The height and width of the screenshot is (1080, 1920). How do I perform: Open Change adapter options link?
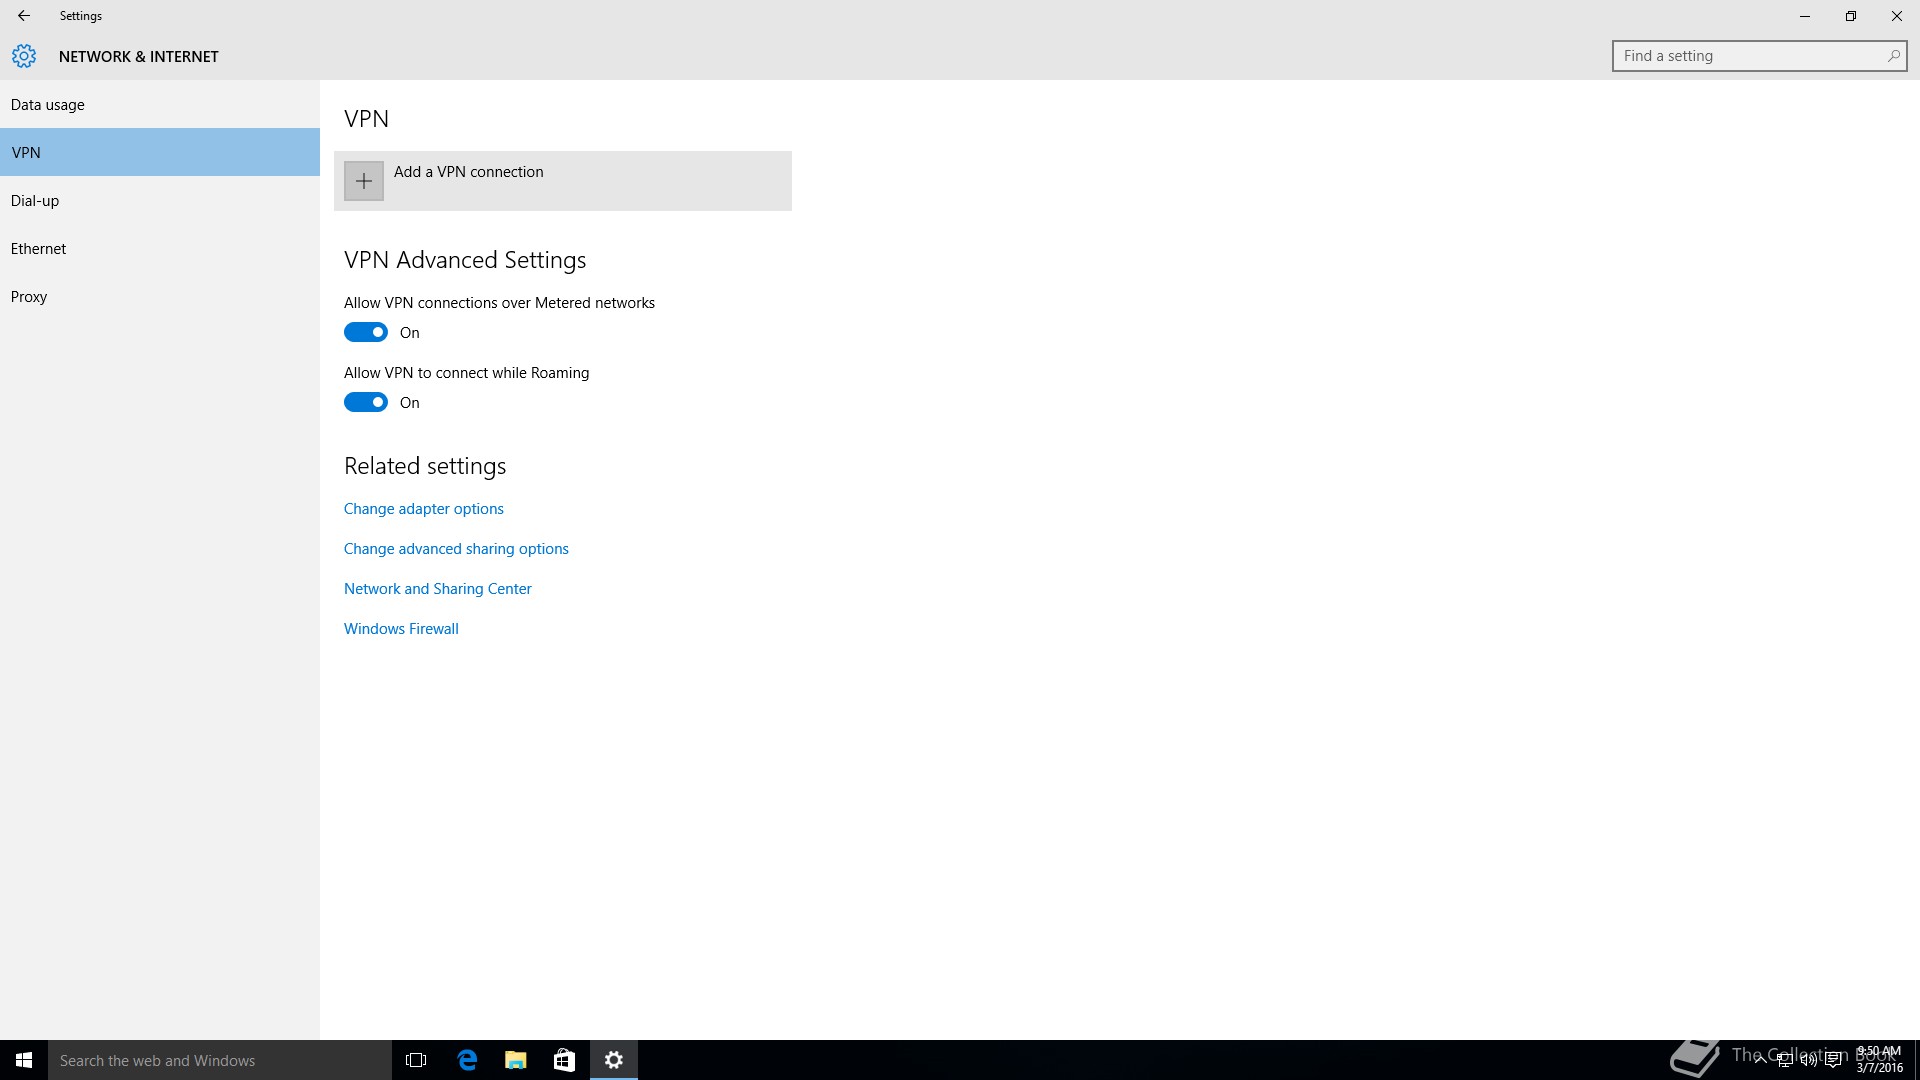click(x=424, y=508)
